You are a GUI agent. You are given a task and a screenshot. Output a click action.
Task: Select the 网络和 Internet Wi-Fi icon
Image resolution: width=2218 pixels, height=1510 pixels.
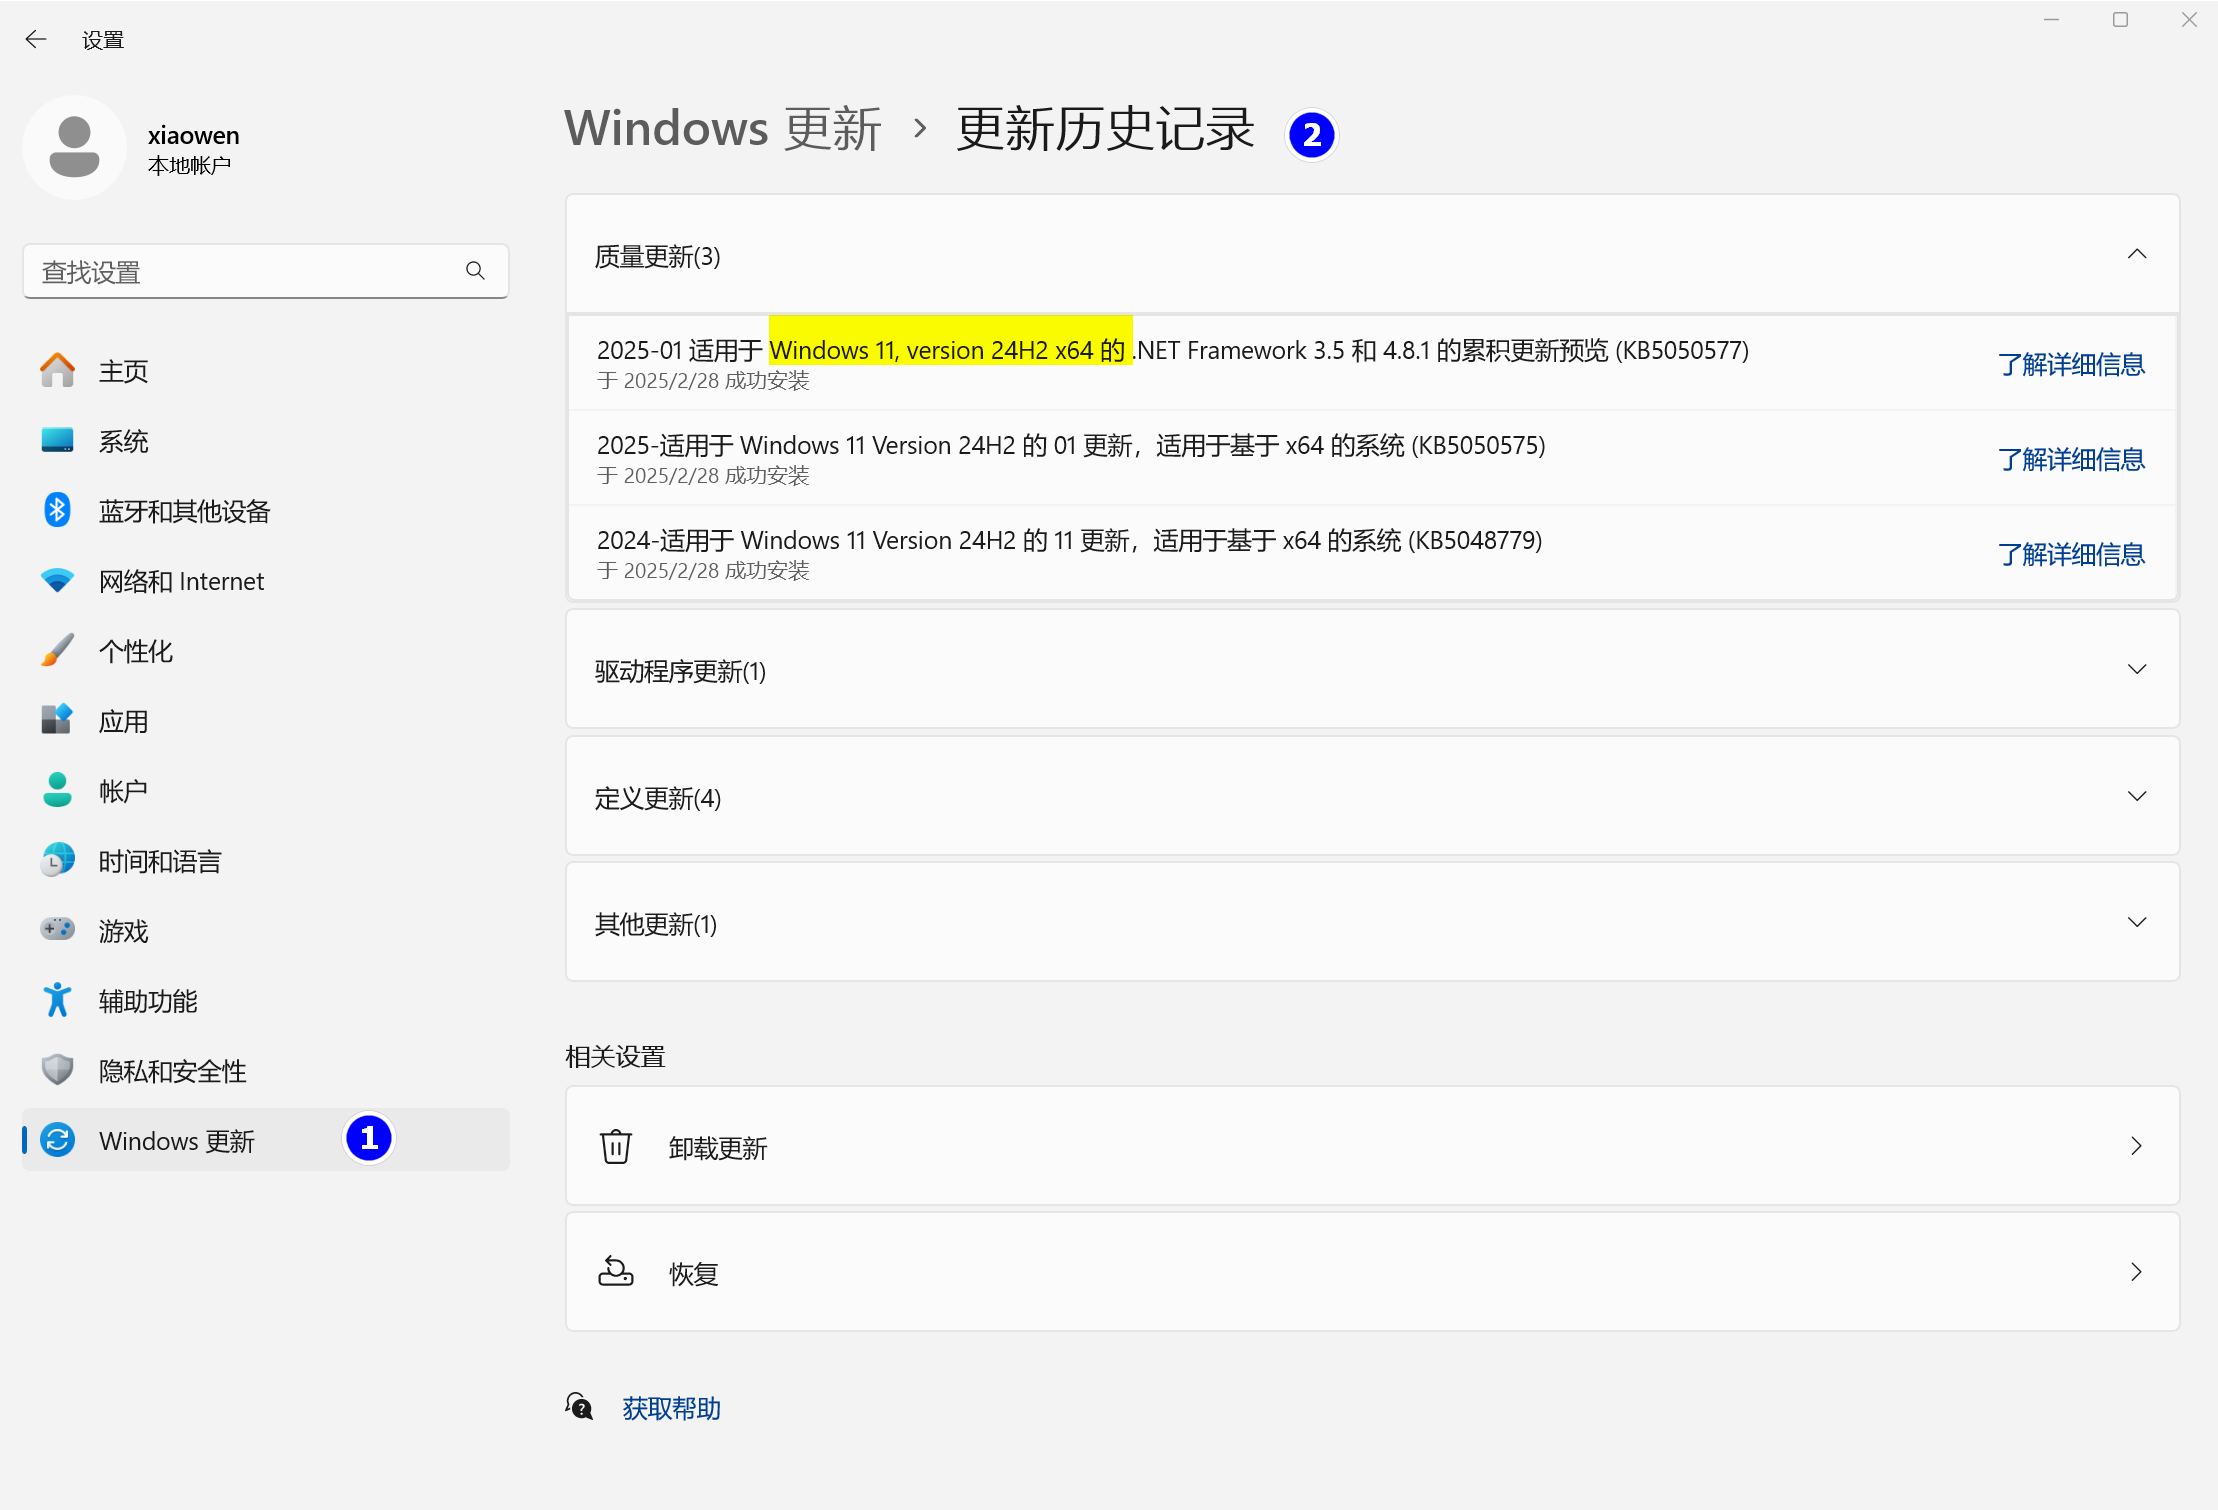point(57,580)
